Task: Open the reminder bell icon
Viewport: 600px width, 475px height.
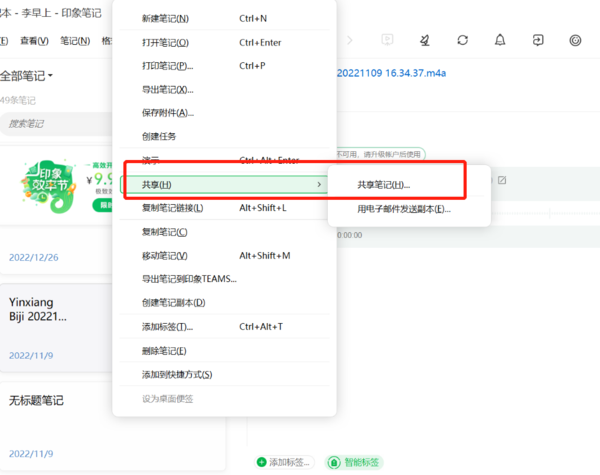Action: pyautogui.click(x=500, y=40)
